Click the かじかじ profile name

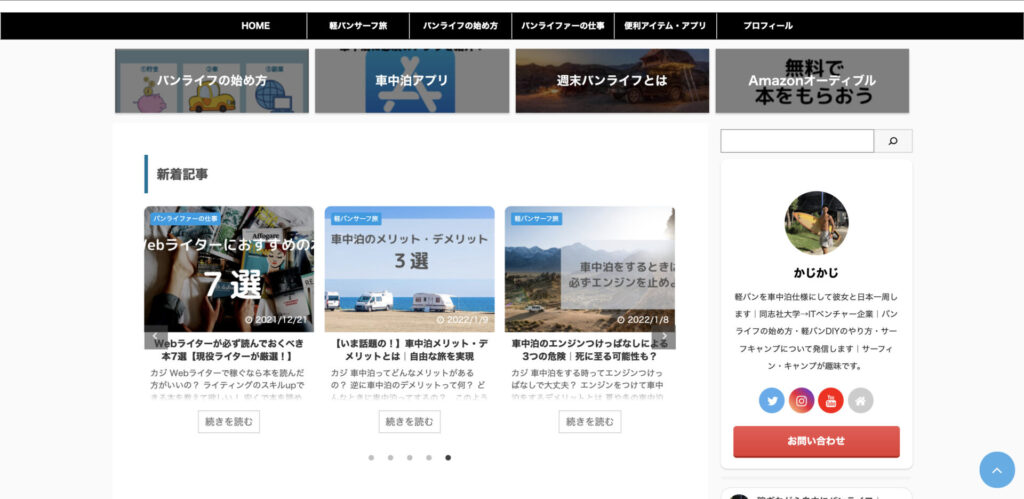[816, 272]
